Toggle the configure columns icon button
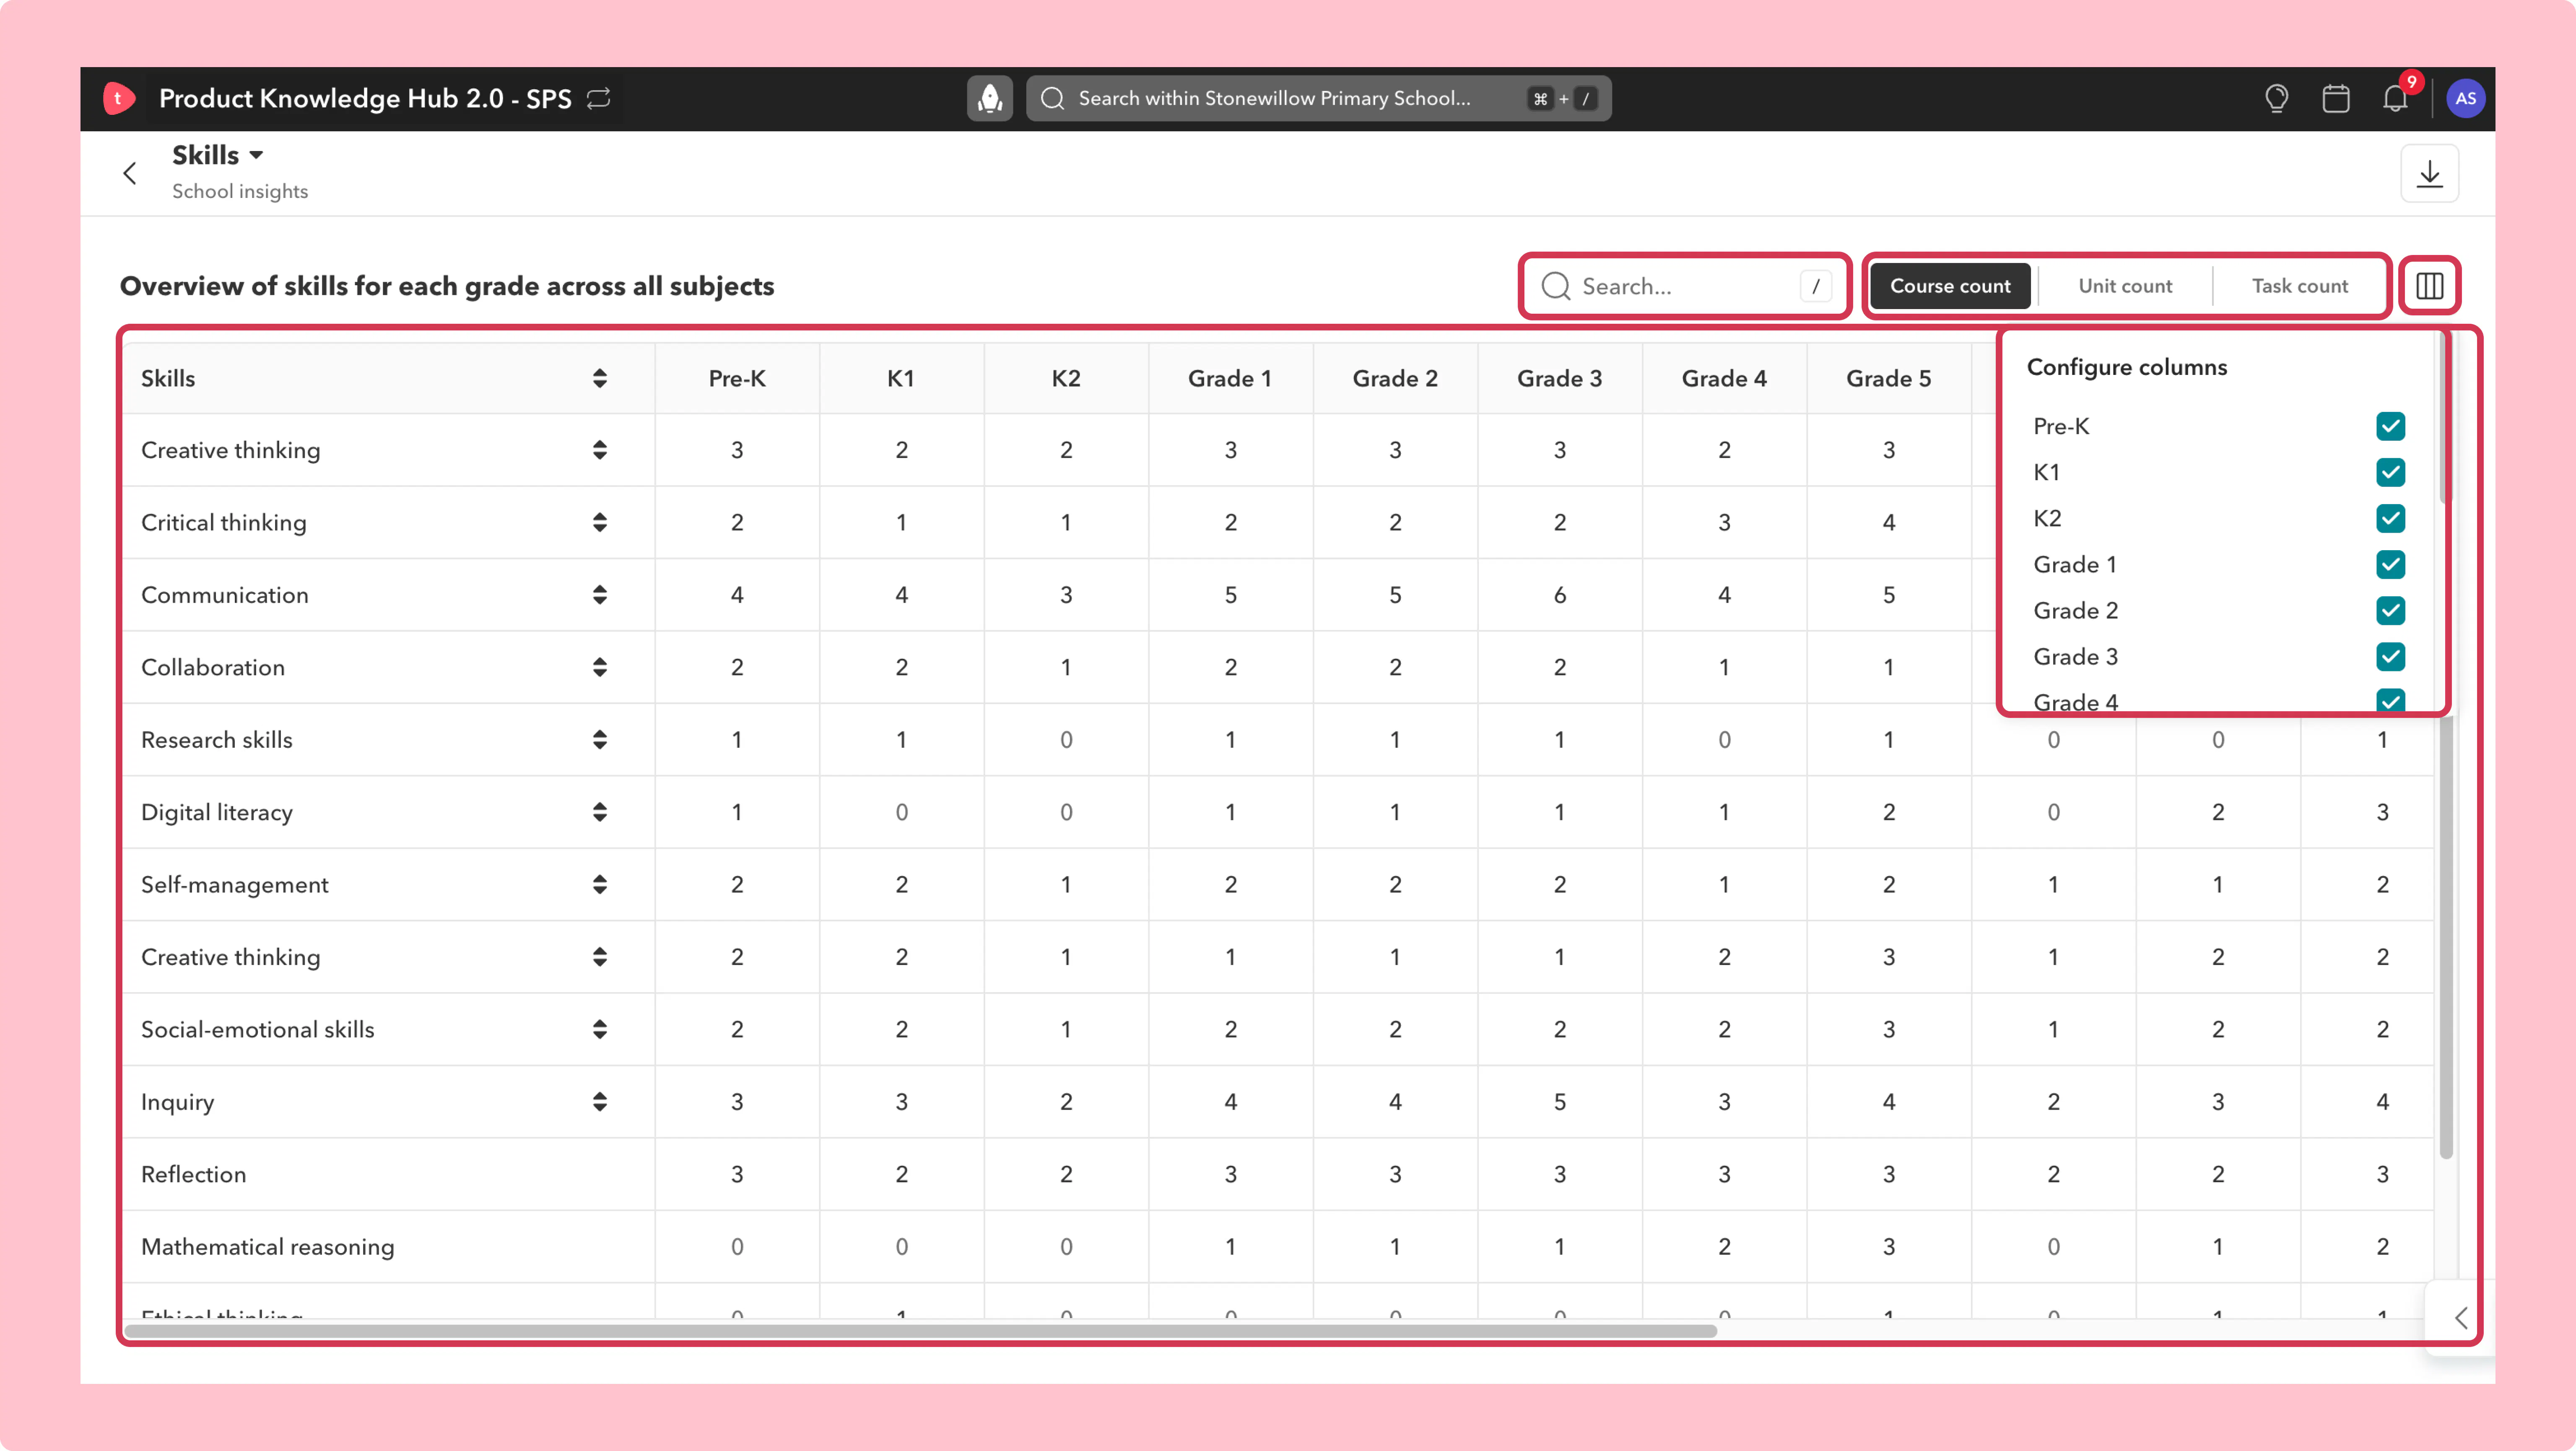The width and height of the screenshot is (2576, 1451). tap(2430, 286)
